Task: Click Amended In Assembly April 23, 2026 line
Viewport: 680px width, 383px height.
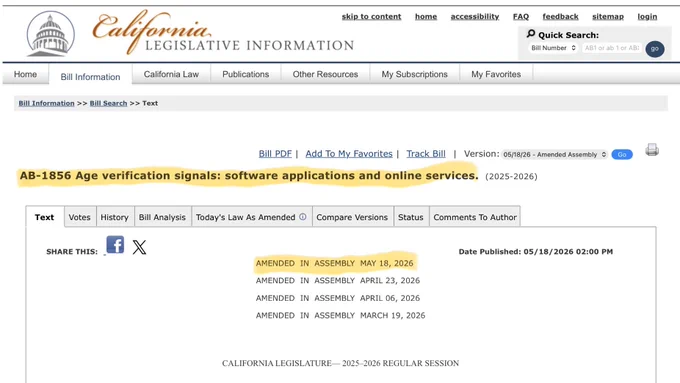Action: 338,281
